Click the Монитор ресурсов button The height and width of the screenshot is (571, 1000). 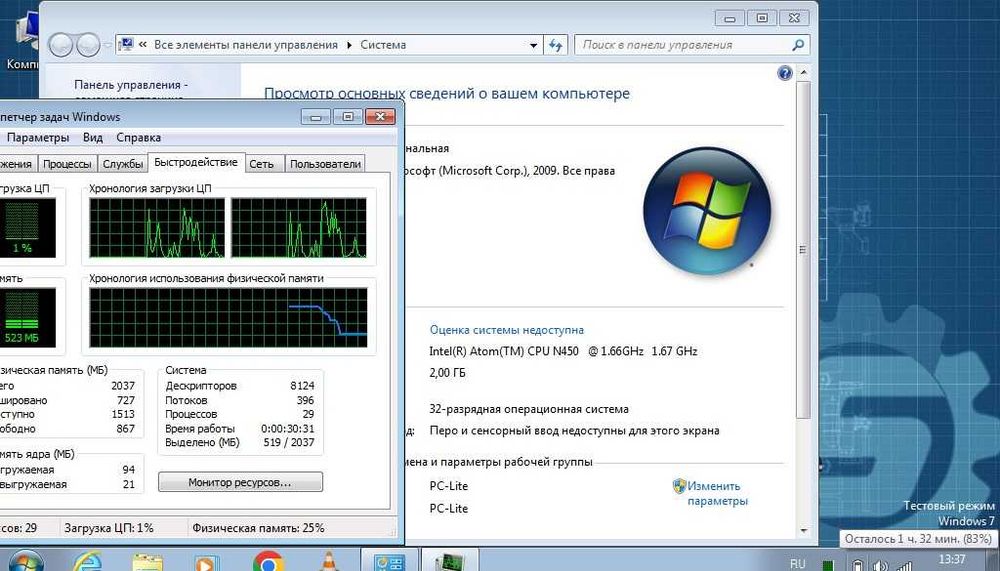(x=240, y=482)
